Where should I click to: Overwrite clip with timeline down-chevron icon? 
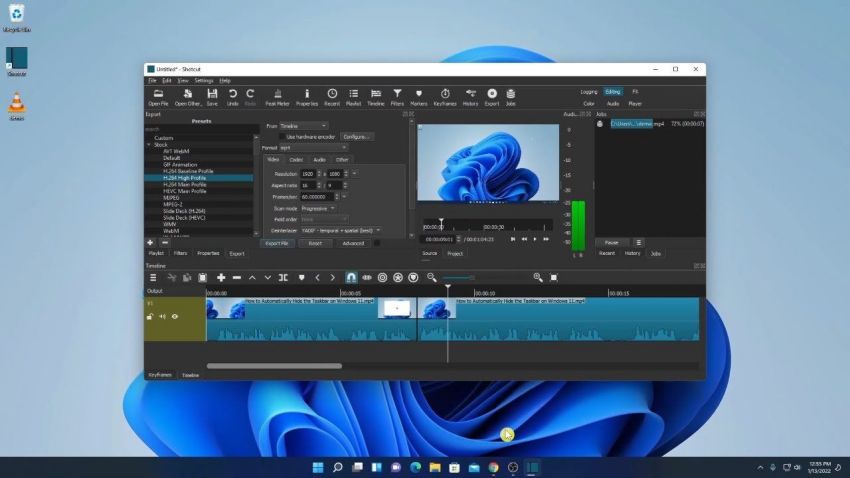tap(268, 277)
